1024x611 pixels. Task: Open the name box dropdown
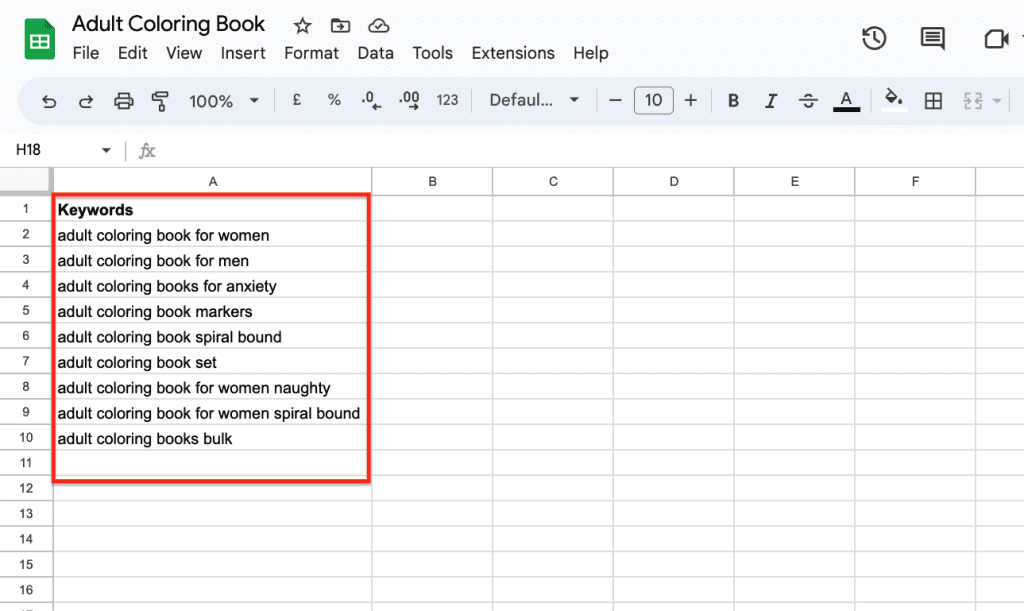tap(108, 147)
